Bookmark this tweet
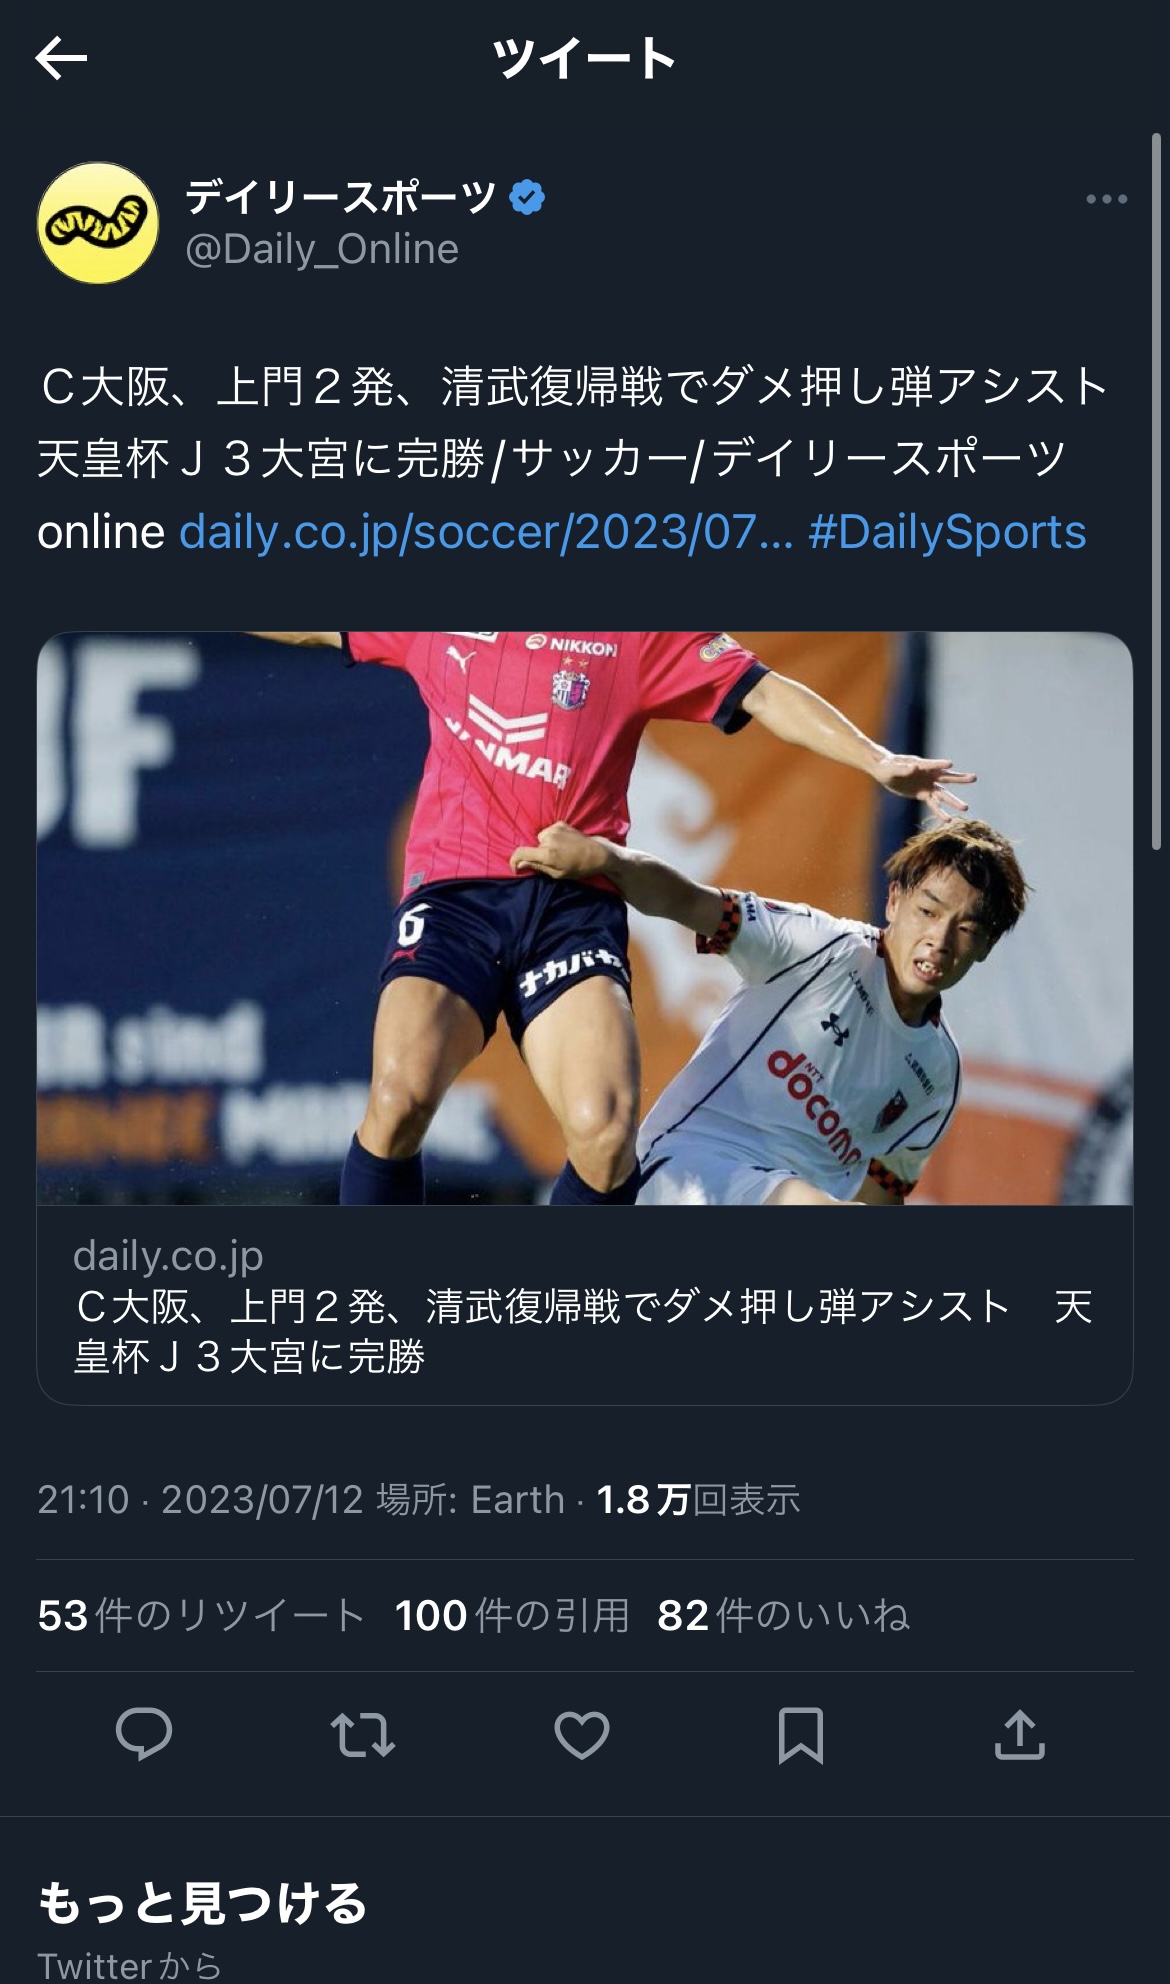 point(801,1734)
